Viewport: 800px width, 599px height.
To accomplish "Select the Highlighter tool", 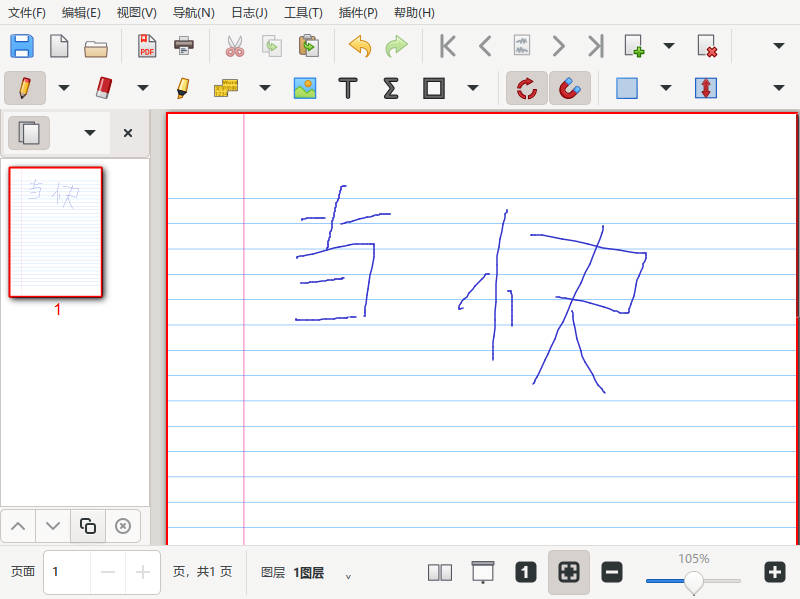I will point(182,88).
